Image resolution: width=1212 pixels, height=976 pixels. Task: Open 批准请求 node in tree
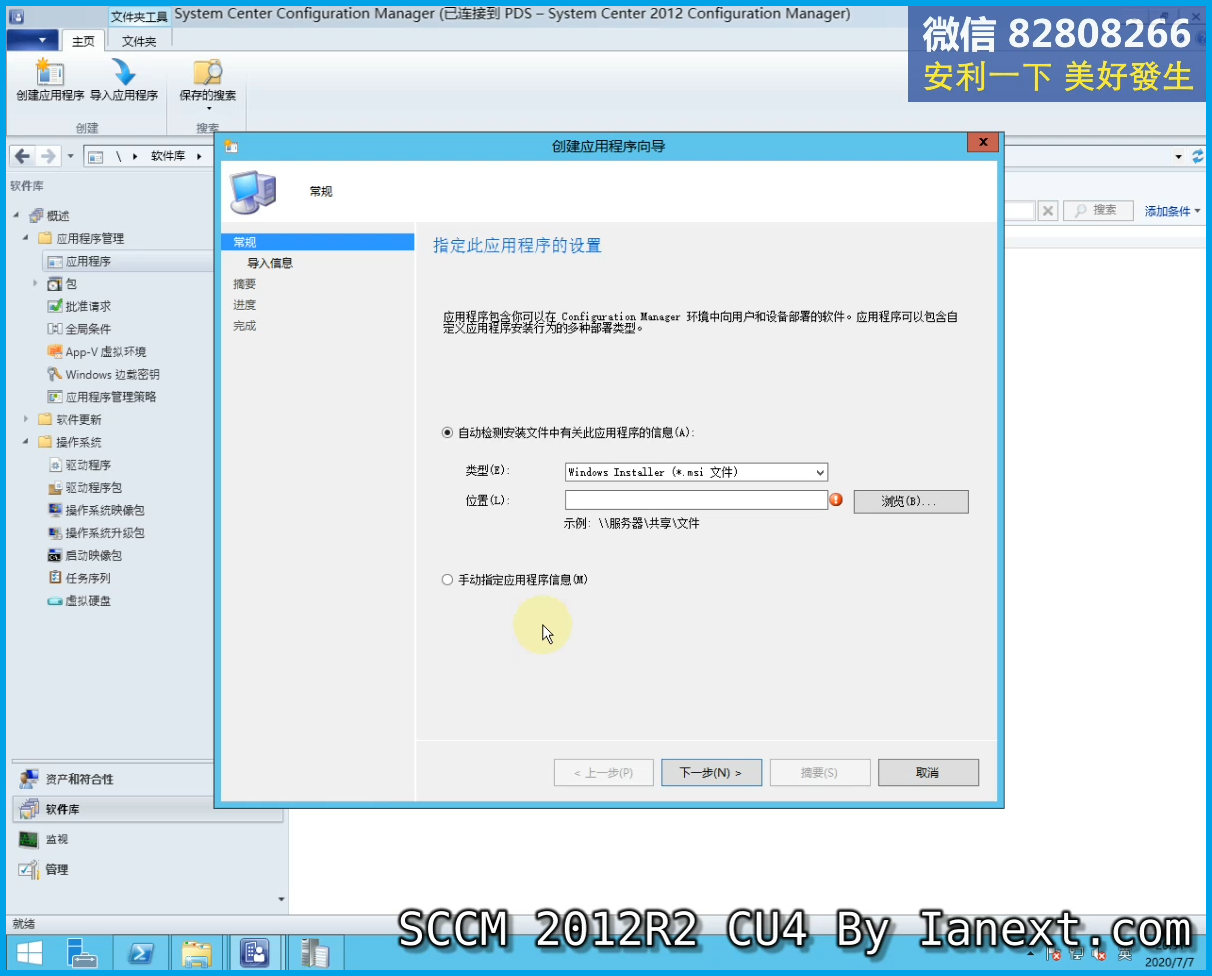pos(88,306)
